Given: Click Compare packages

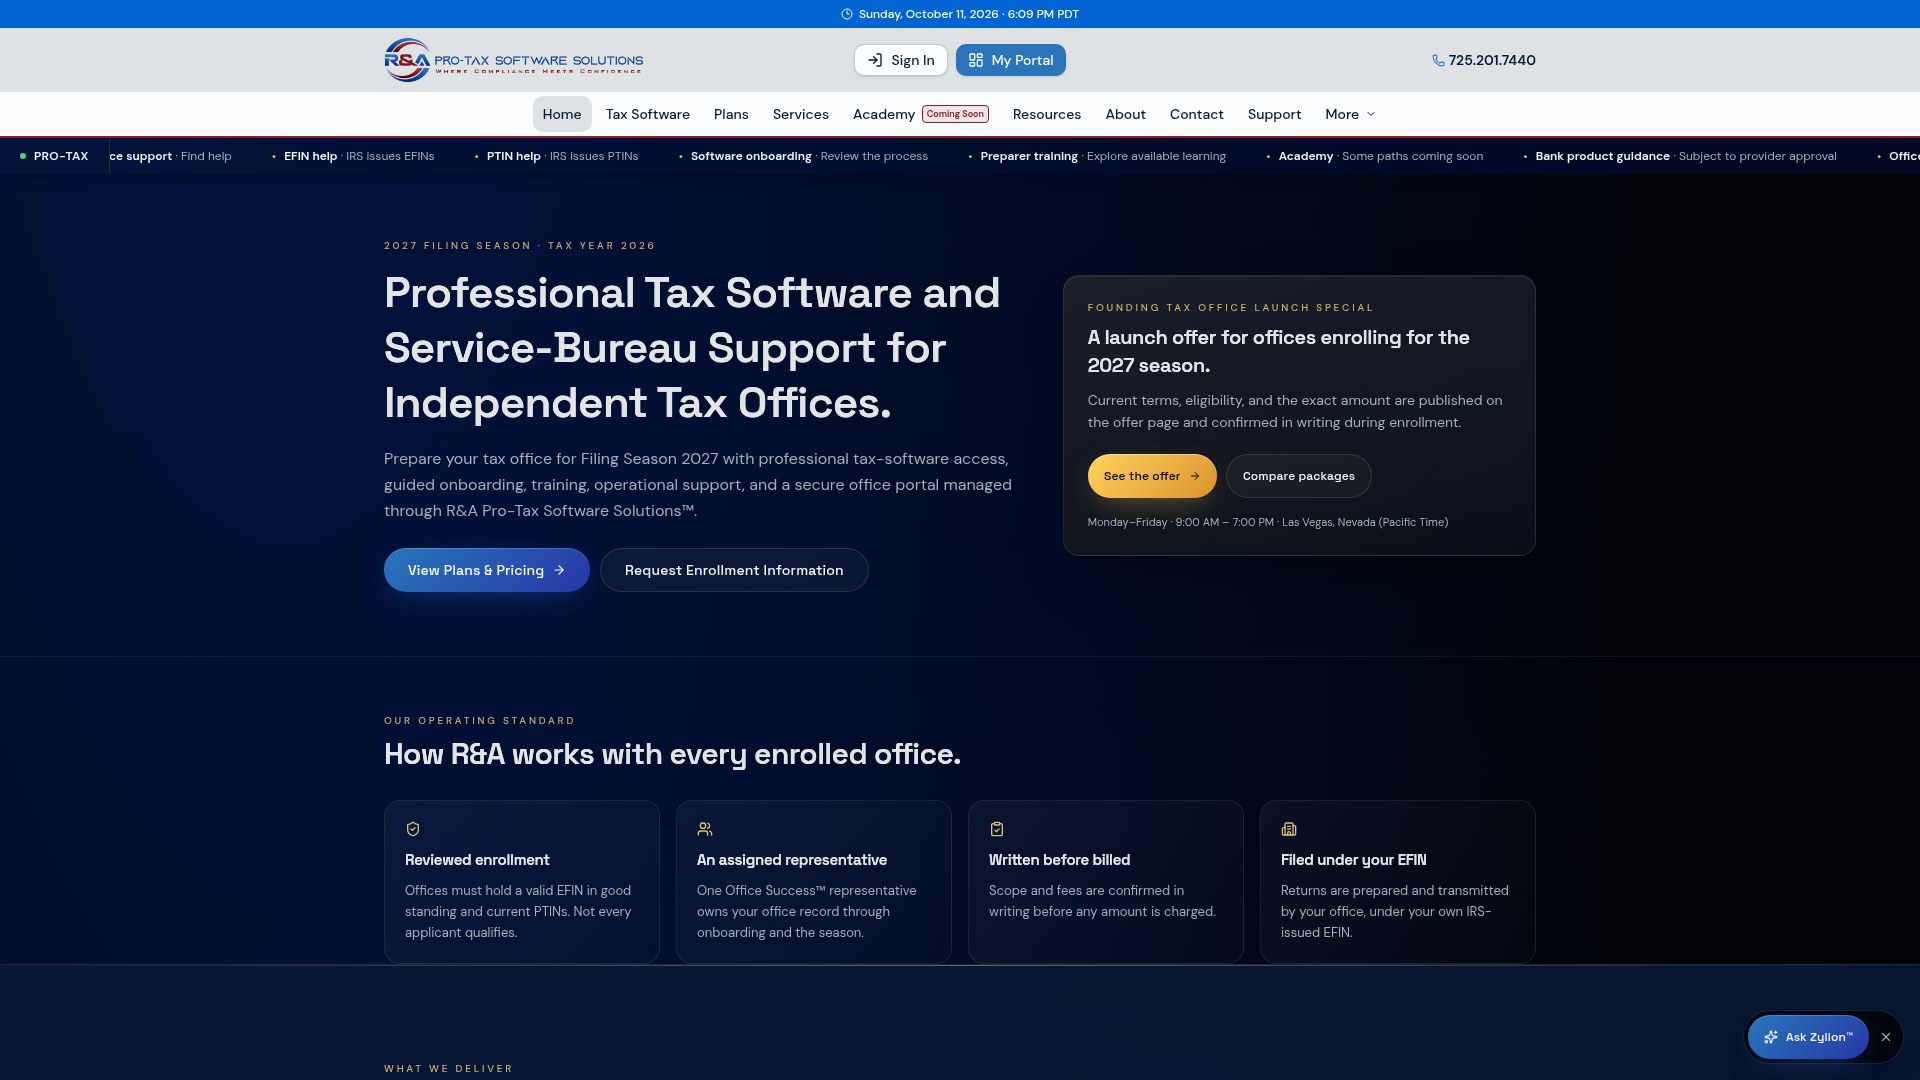Looking at the screenshot, I should coord(1299,476).
